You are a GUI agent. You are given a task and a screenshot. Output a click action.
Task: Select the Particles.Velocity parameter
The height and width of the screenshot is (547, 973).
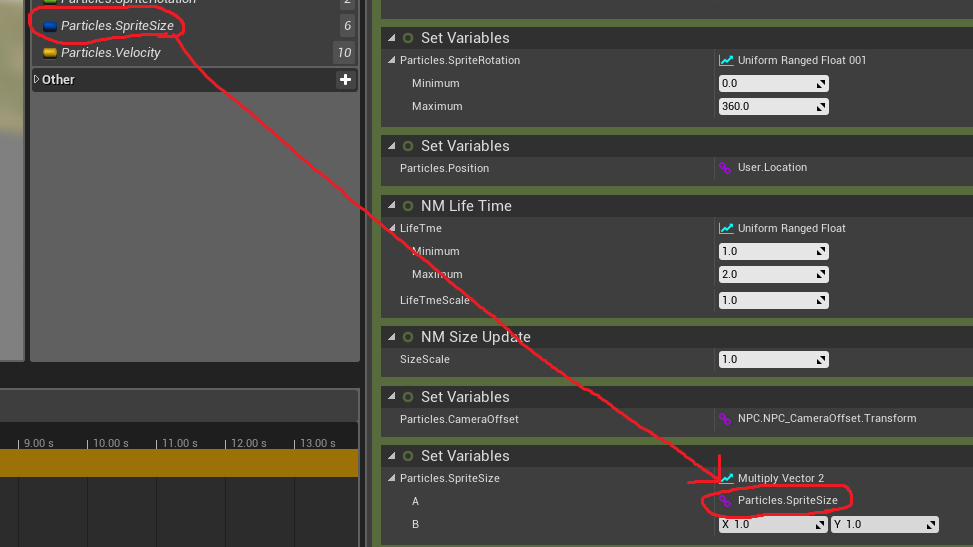coord(110,53)
